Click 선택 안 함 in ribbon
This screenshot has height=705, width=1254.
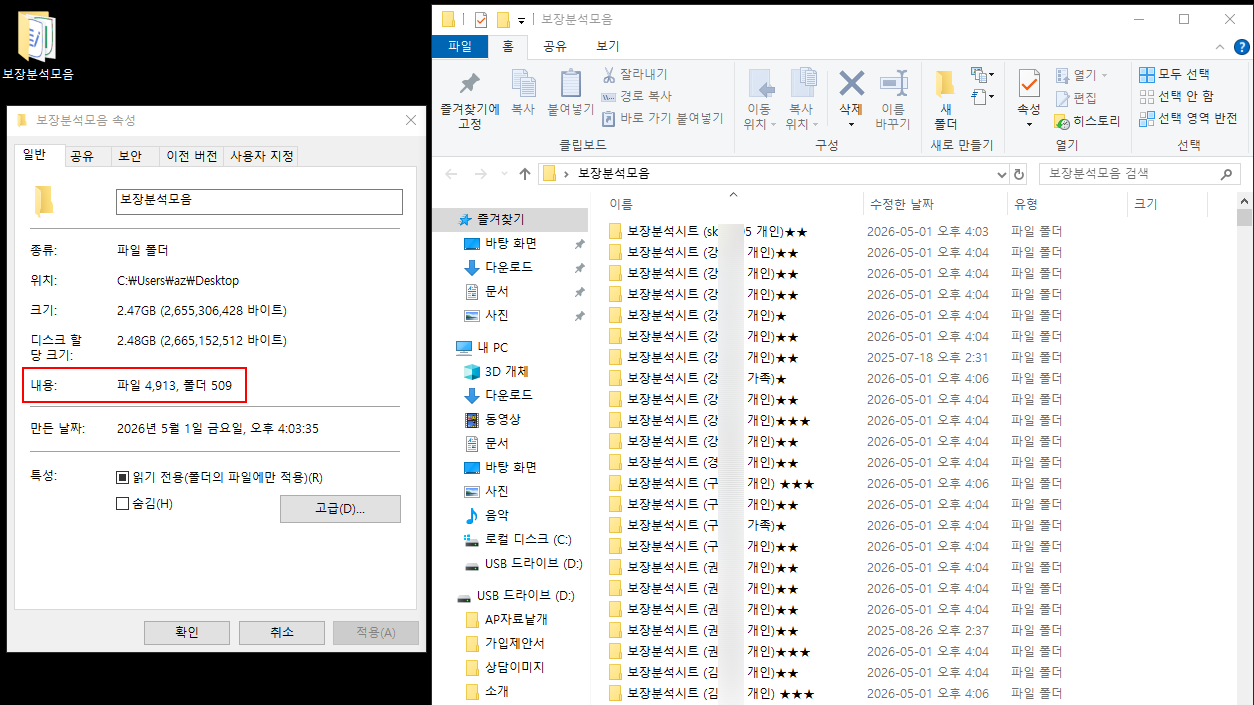coord(1176,96)
